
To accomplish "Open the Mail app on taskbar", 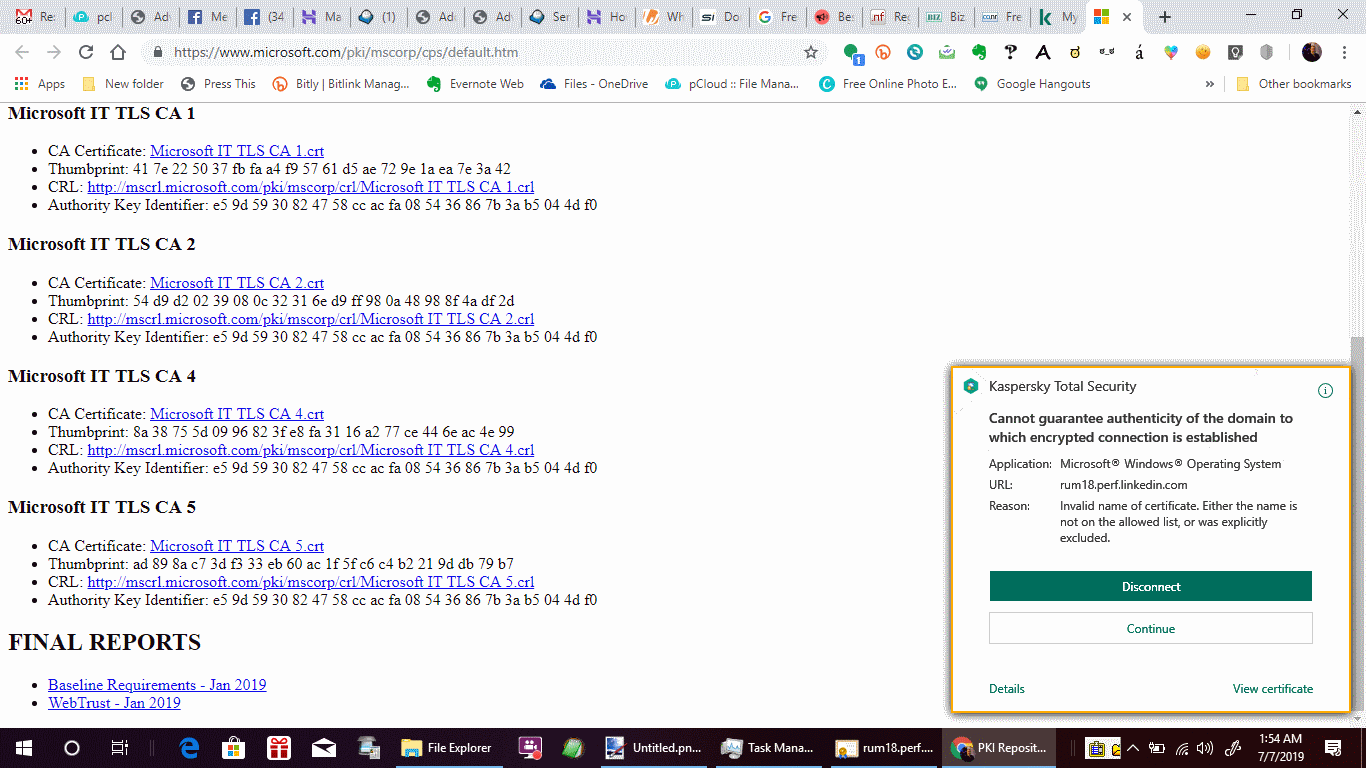I will point(324,748).
